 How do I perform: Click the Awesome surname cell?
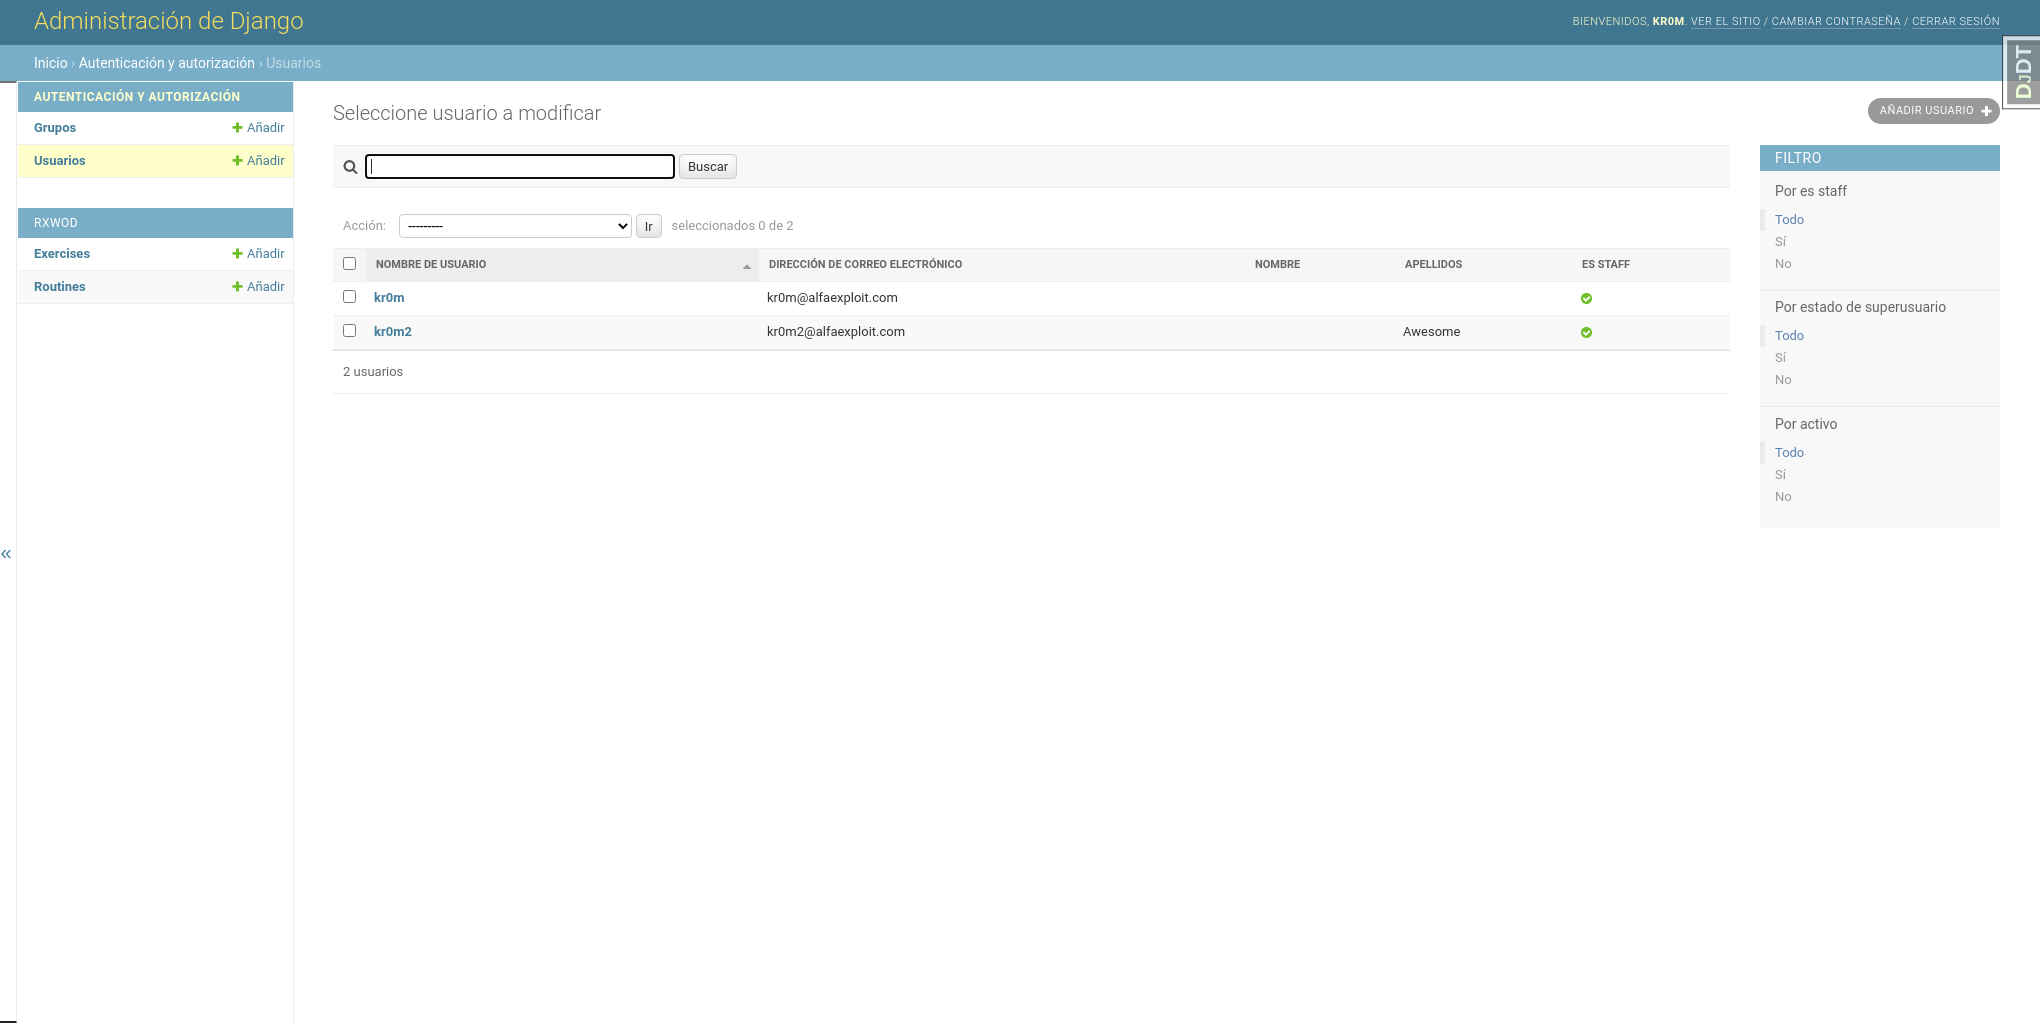[x=1431, y=332]
